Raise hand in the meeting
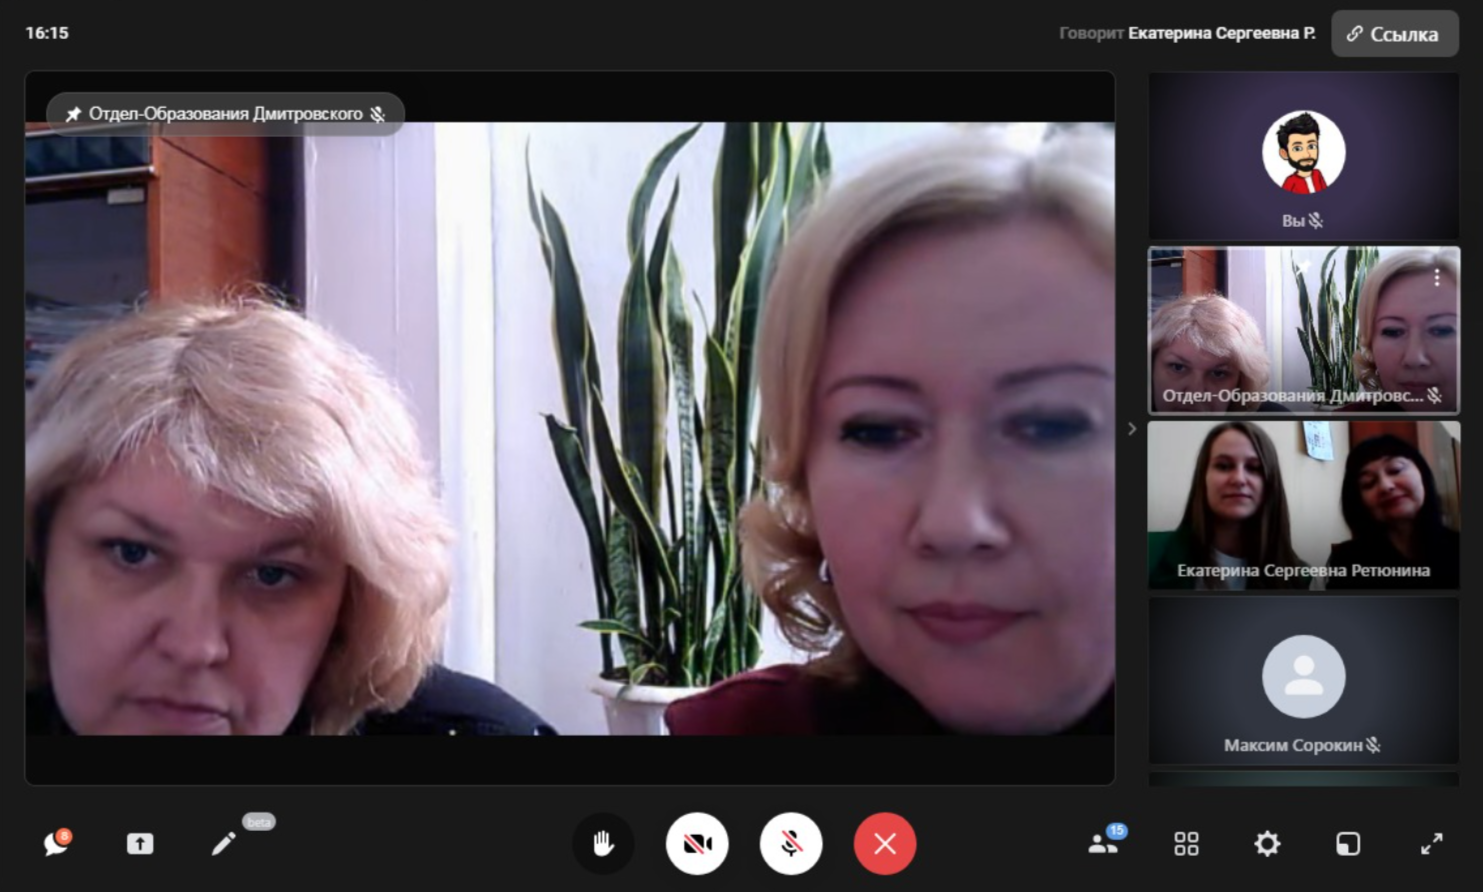1483x892 pixels. click(x=603, y=844)
